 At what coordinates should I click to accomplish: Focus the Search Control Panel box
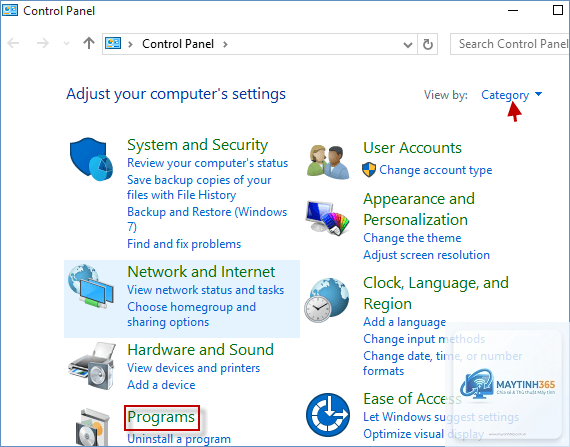[510, 44]
